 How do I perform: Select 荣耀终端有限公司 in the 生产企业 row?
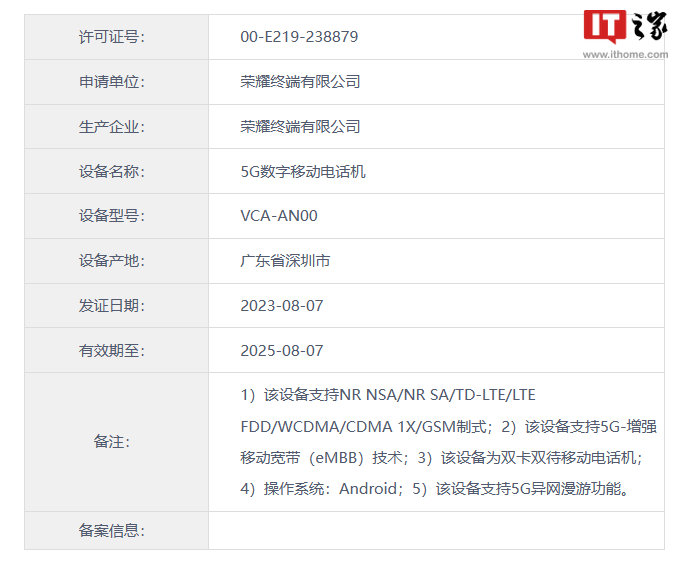coord(301,127)
